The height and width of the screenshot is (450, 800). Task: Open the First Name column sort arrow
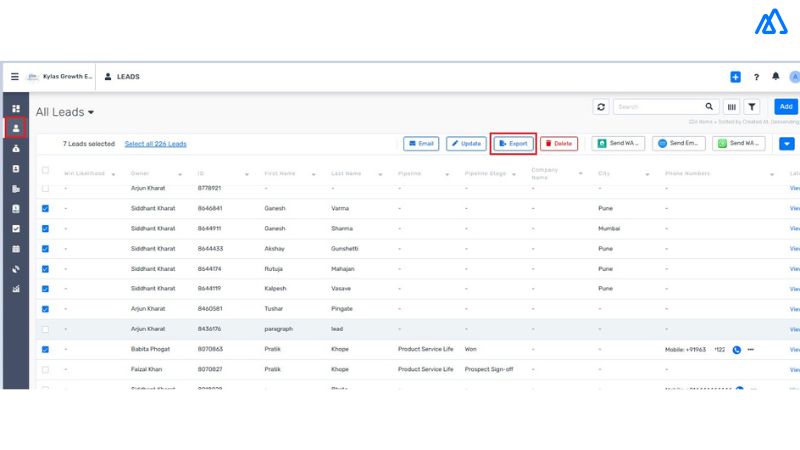pos(314,174)
